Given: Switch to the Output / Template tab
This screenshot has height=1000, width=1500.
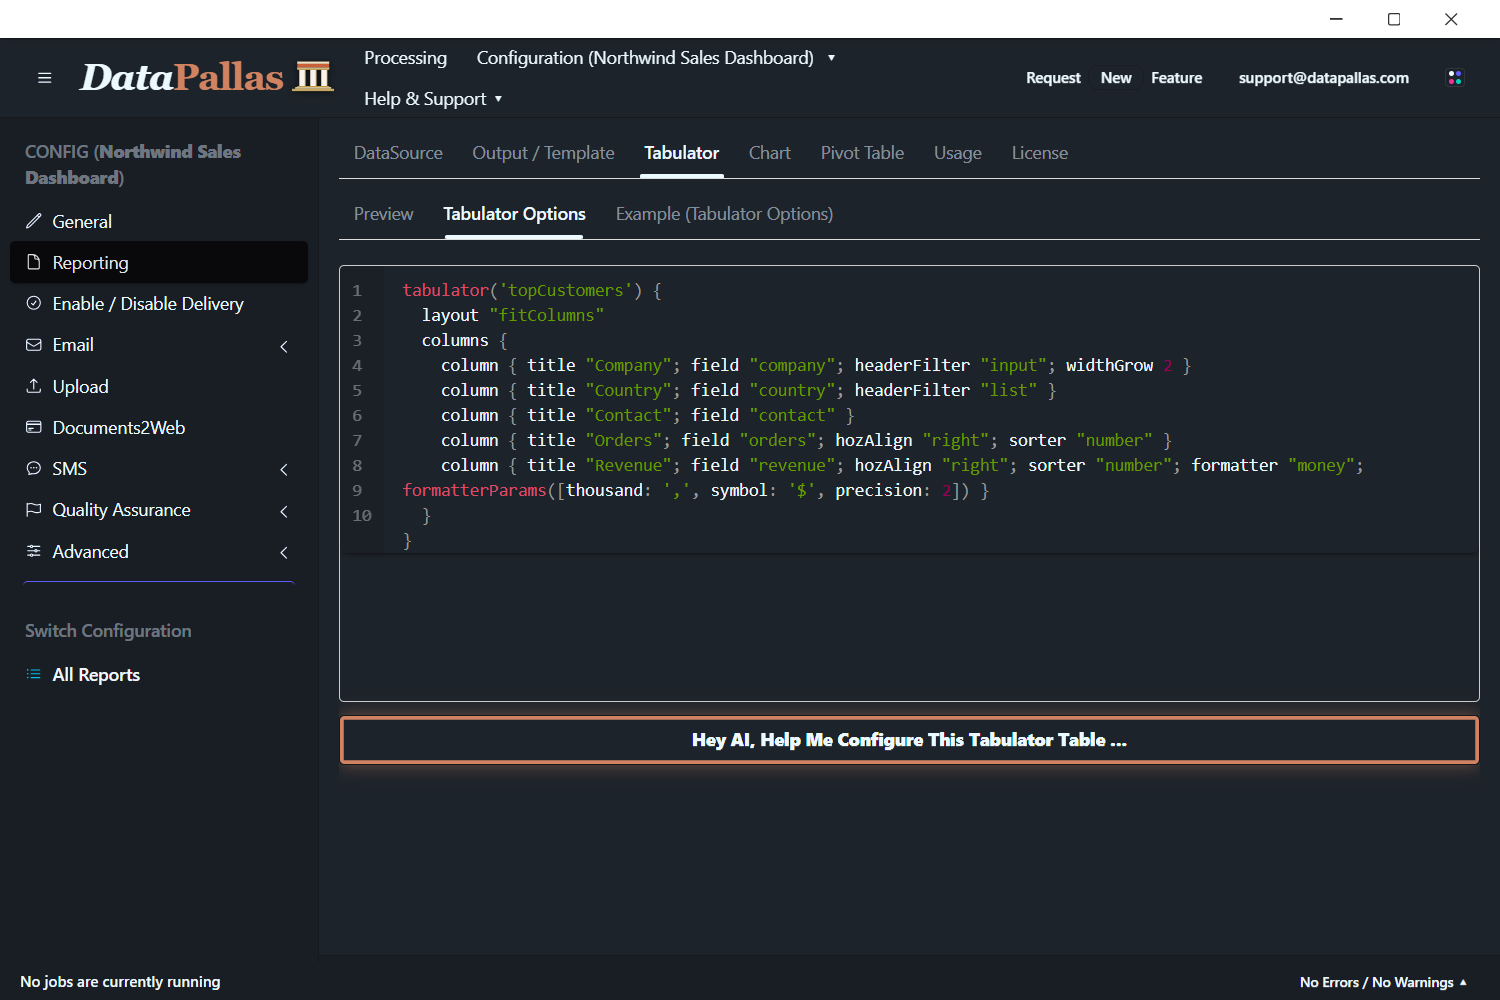Looking at the screenshot, I should coord(543,153).
